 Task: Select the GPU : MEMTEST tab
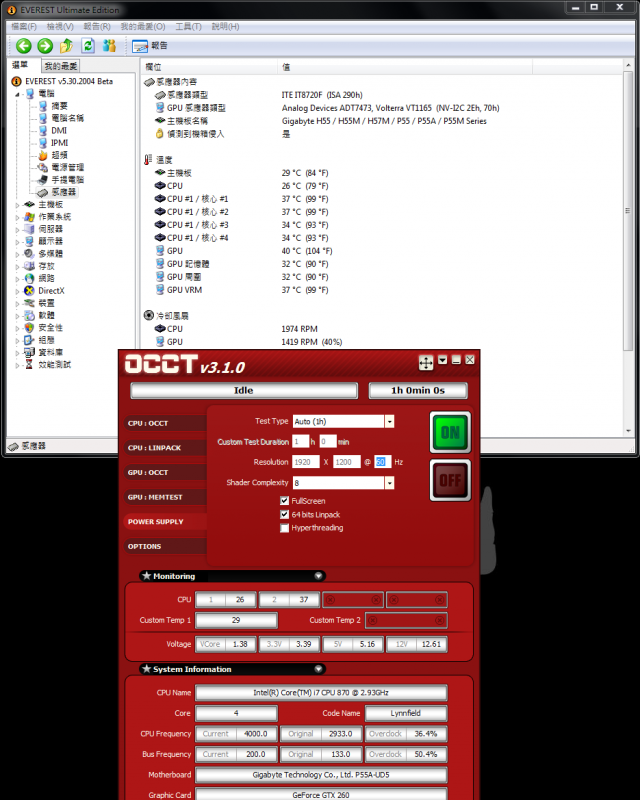(165, 497)
